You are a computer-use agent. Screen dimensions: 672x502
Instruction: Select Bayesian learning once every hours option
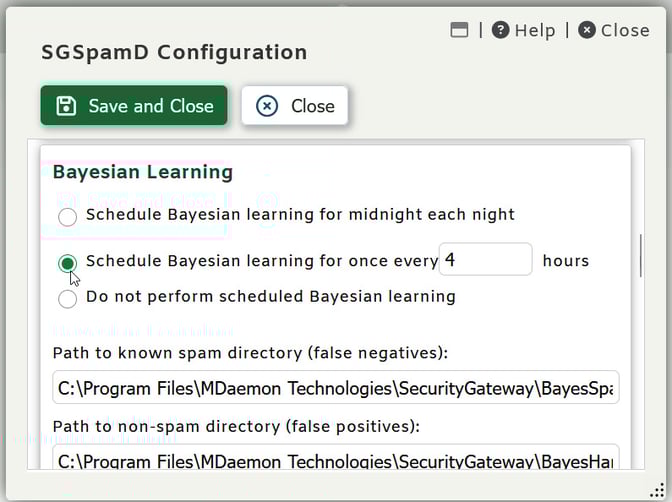pos(68,263)
